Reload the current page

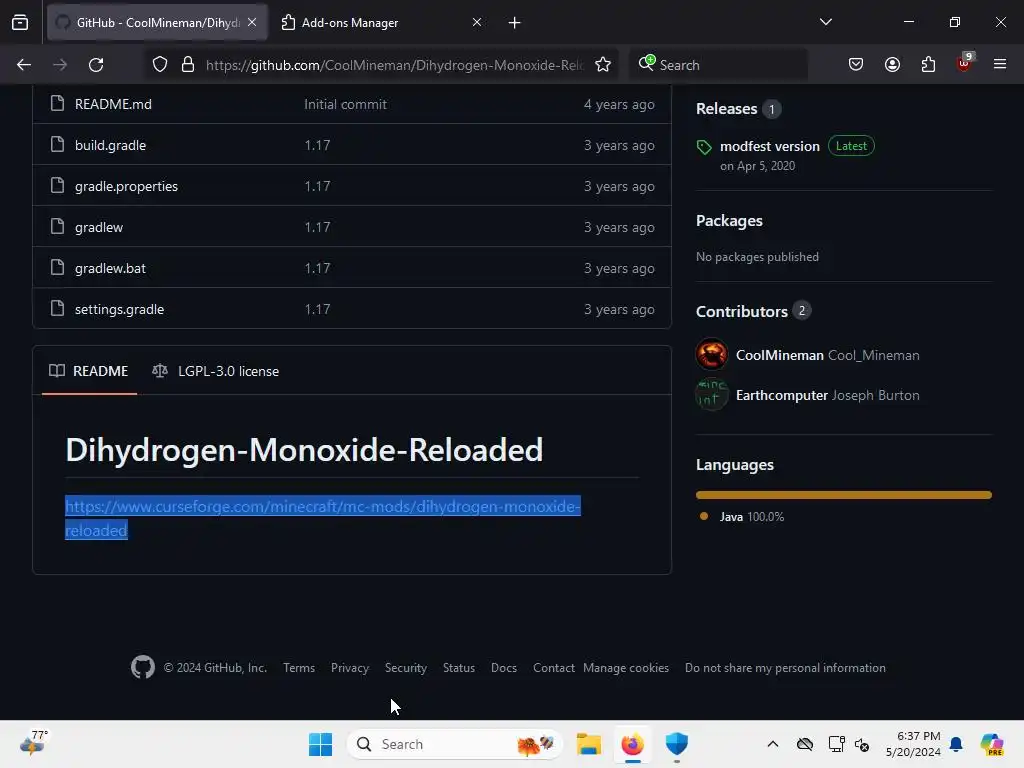click(96, 65)
